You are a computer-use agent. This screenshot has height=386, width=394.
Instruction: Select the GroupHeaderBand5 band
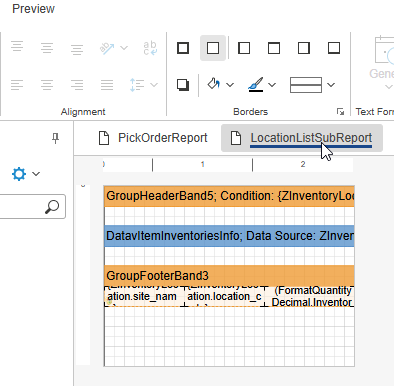point(229,196)
